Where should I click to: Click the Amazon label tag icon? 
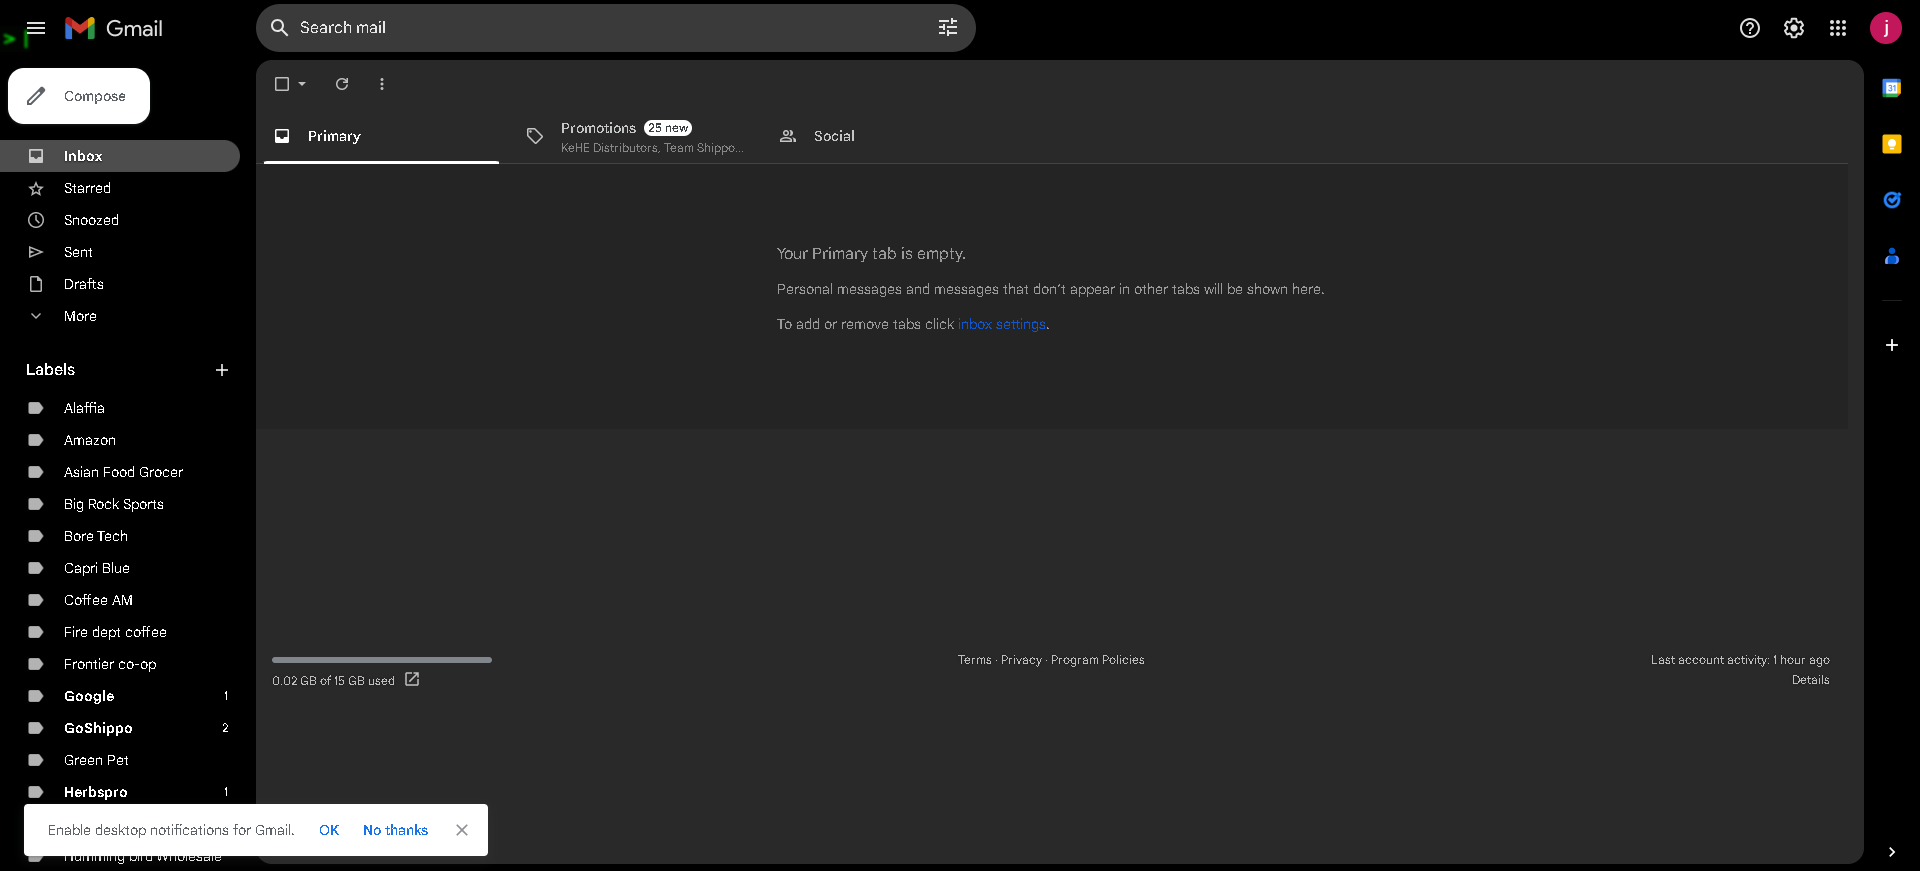pyautogui.click(x=36, y=440)
